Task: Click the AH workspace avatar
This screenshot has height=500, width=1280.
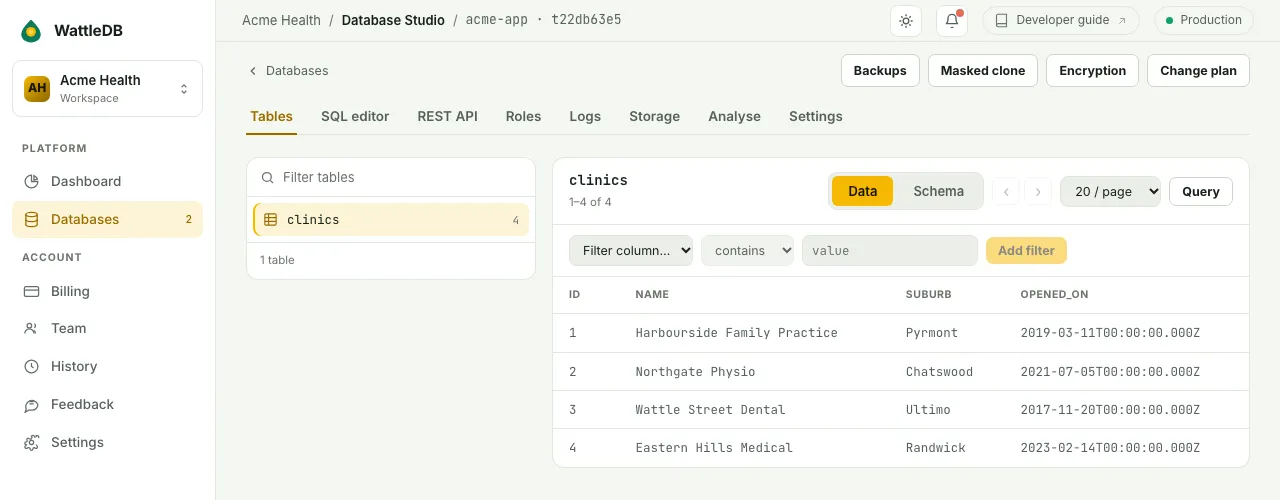Action: tap(37, 88)
